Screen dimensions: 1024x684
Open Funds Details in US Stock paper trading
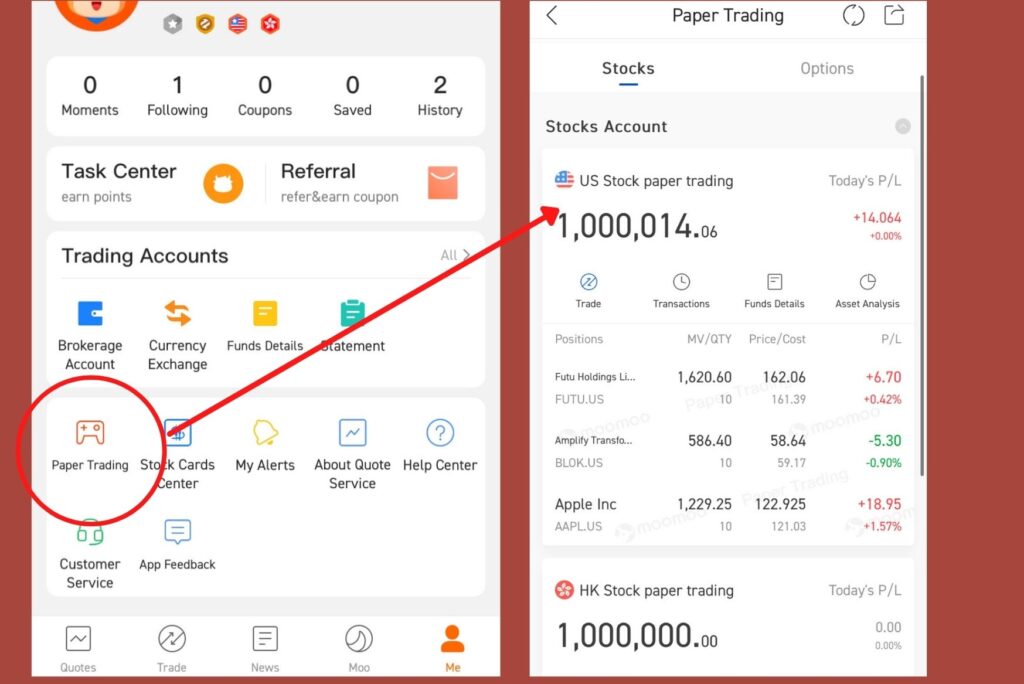tap(775, 291)
